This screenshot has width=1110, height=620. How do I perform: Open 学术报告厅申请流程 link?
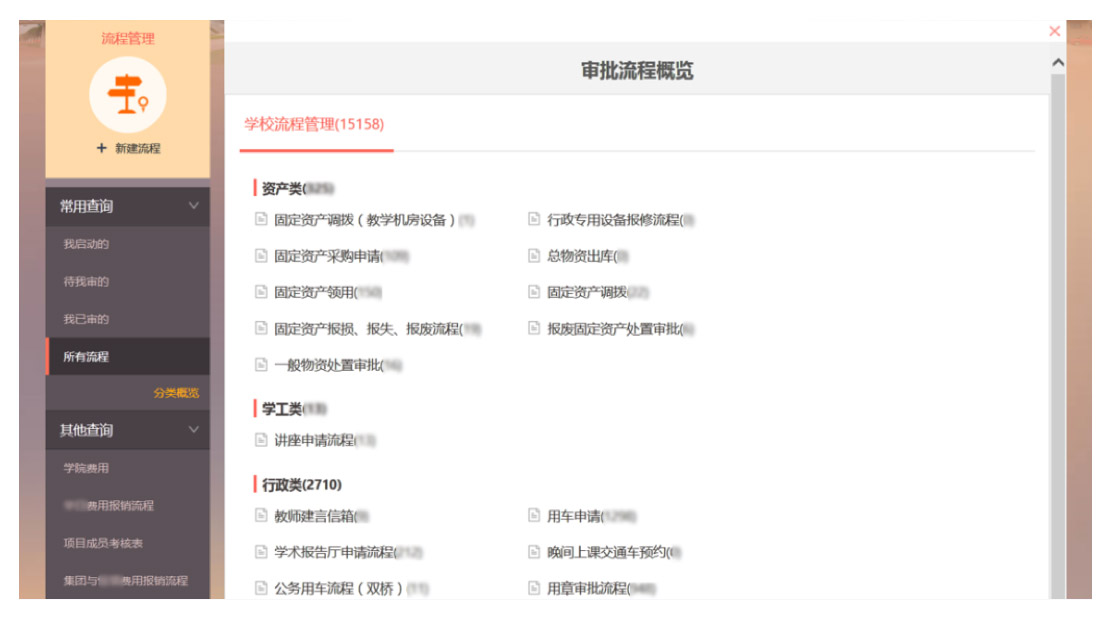(x=334, y=552)
